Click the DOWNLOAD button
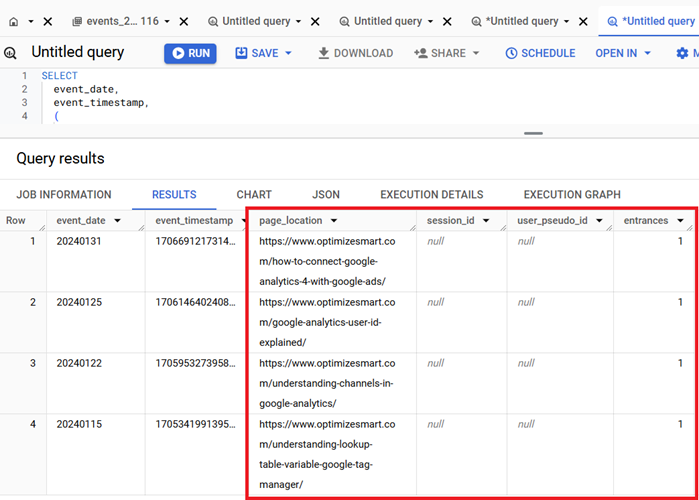This screenshot has height=500, width=699. 356,53
